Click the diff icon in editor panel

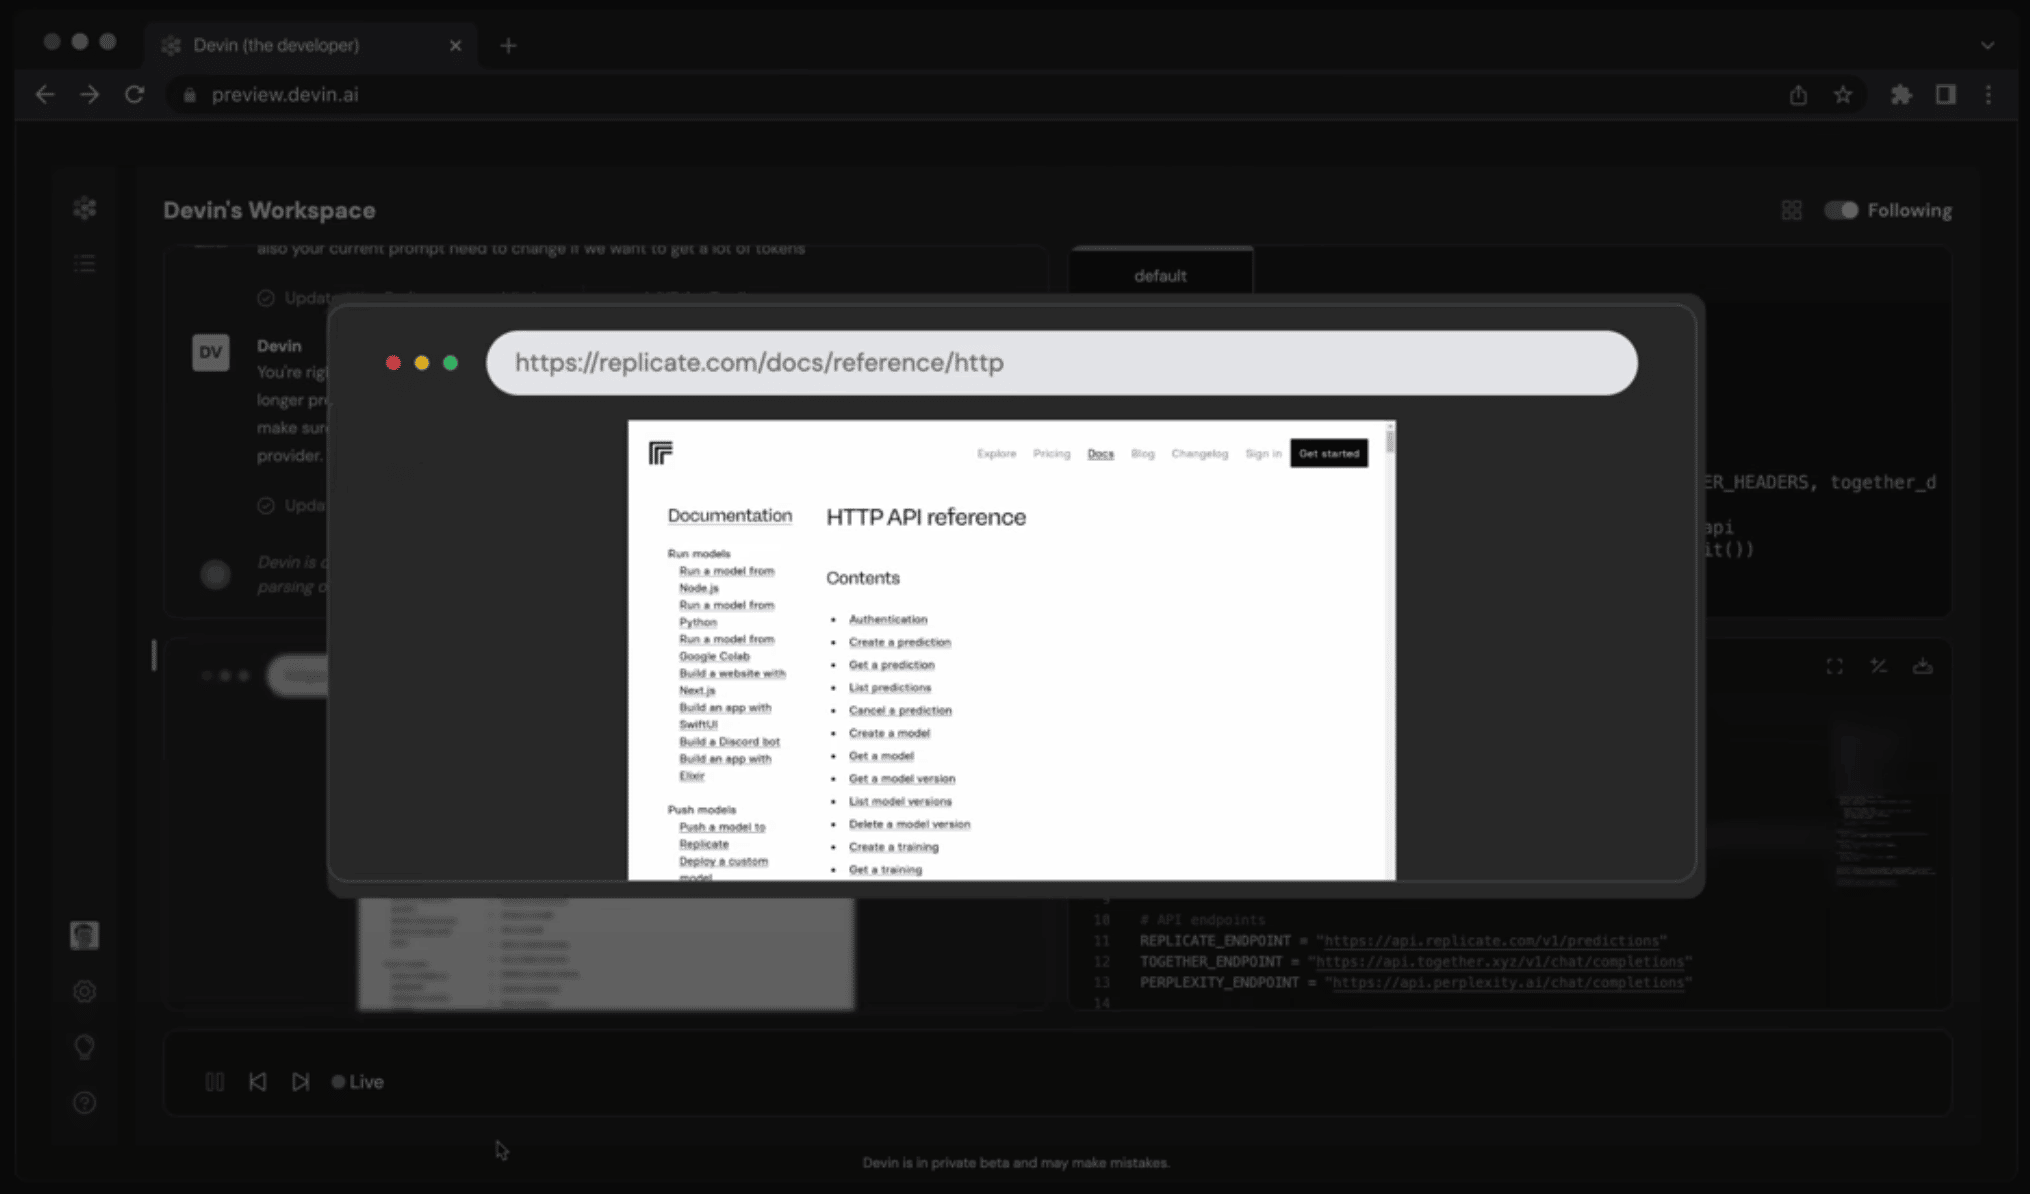pos(1878,666)
